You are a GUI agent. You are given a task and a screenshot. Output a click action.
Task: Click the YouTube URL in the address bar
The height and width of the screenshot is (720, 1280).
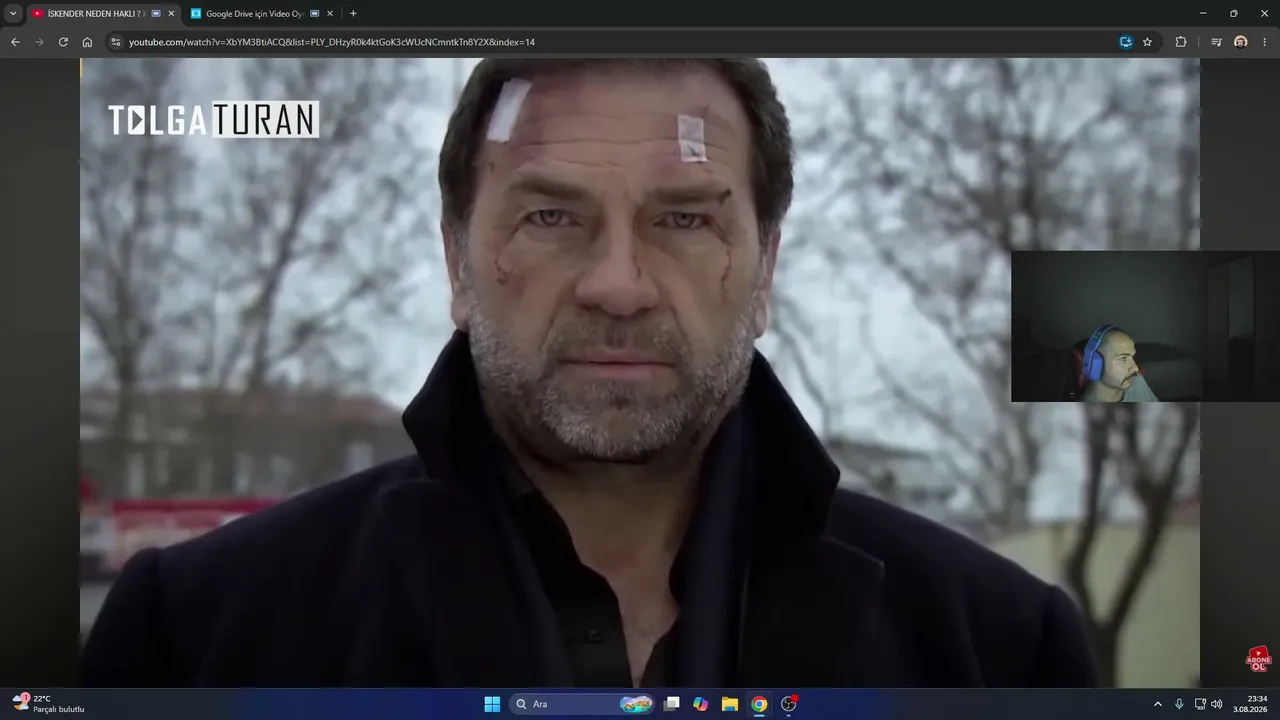point(332,42)
